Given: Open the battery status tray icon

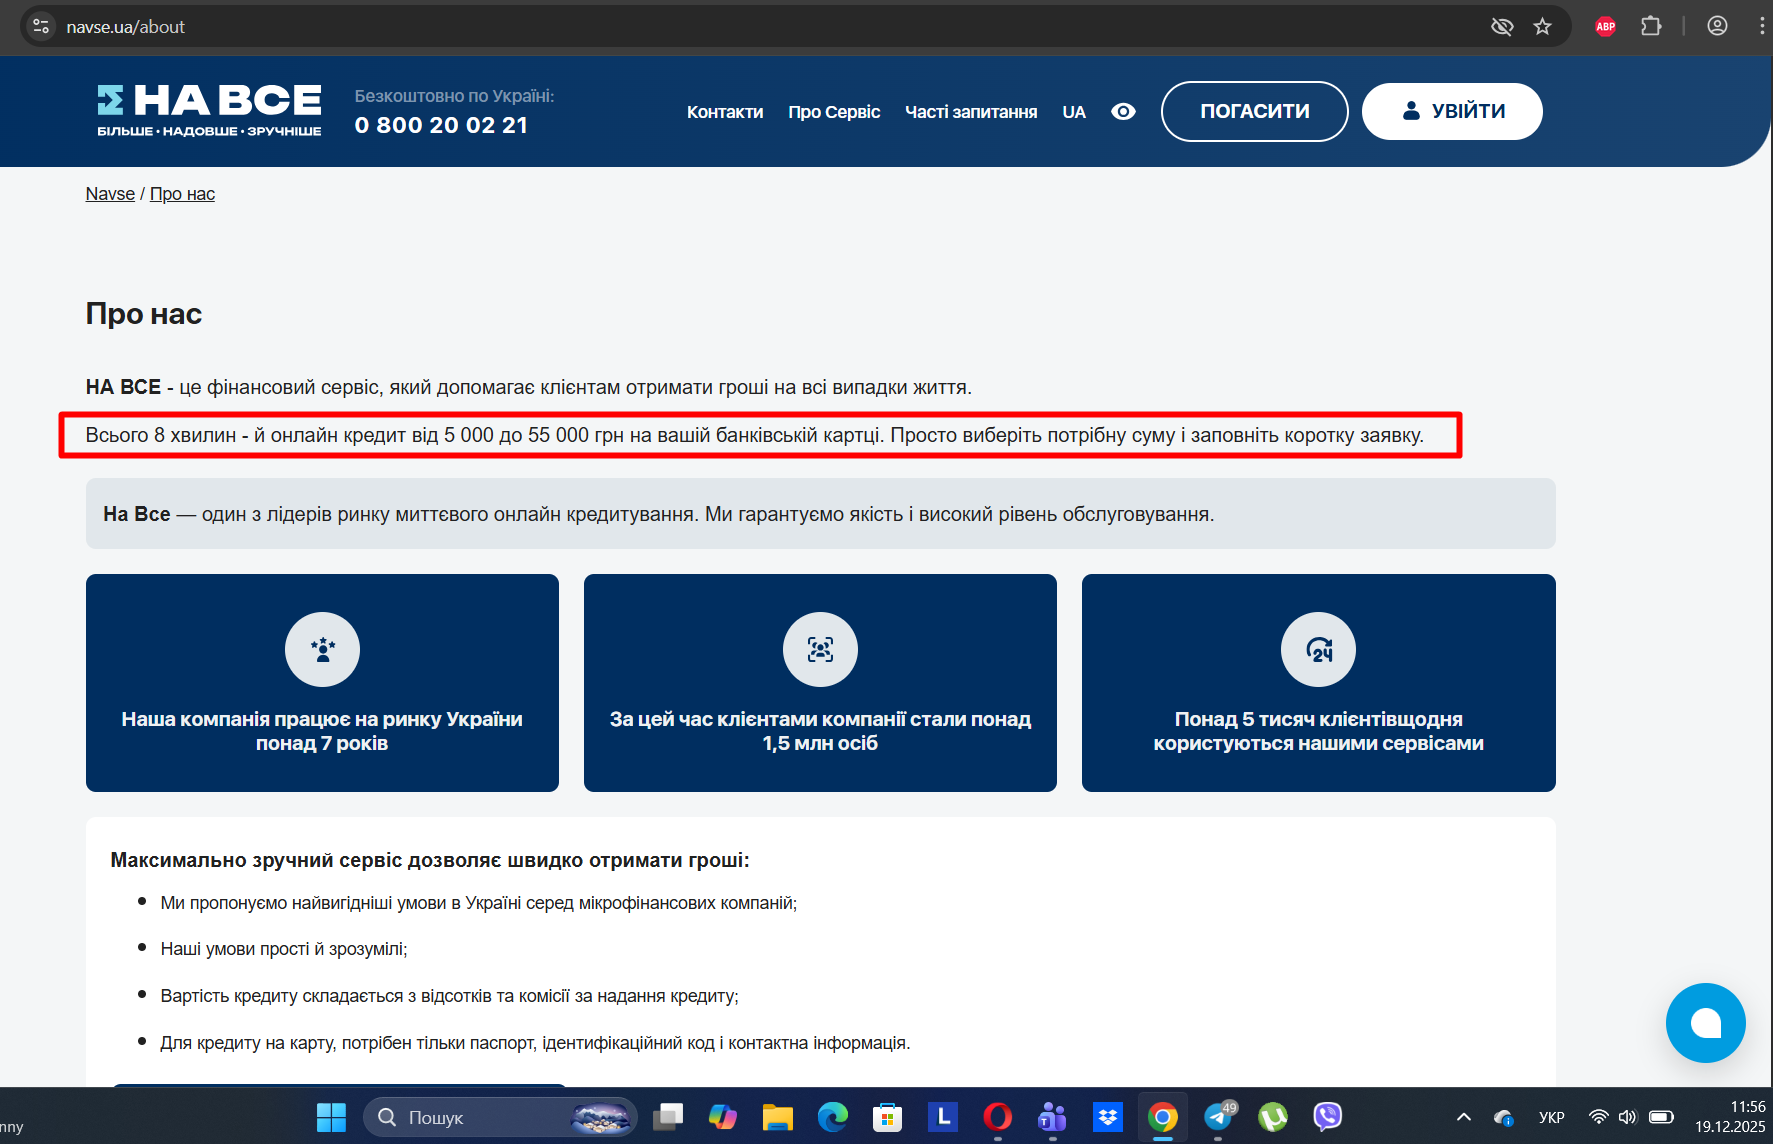Looking at the screenshot, I should point(1661,1117).
